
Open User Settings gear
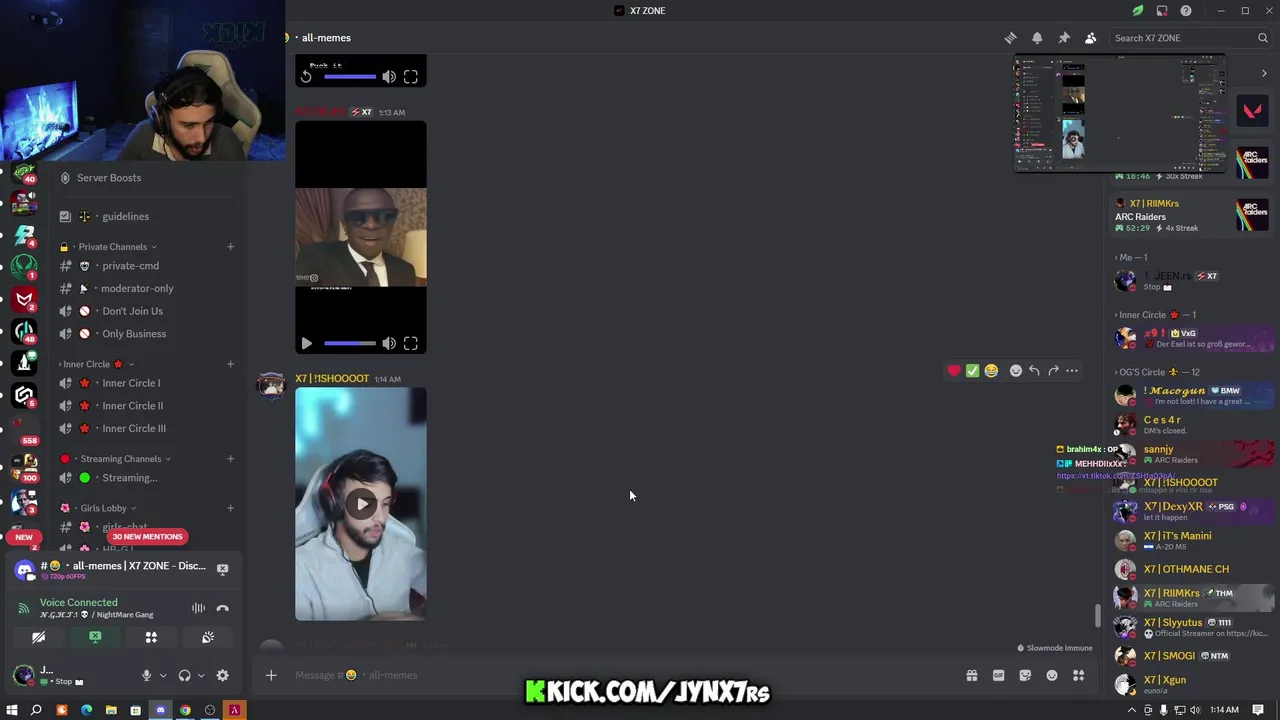222,676
